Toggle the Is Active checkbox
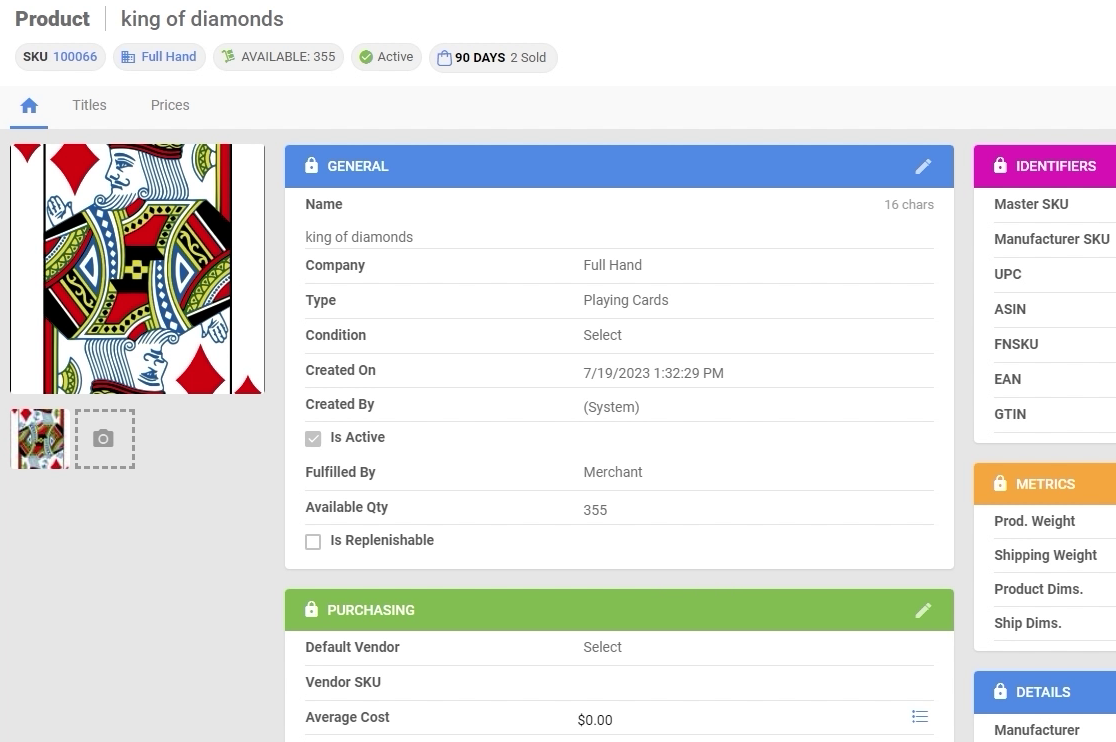 (x=313, y=438)
